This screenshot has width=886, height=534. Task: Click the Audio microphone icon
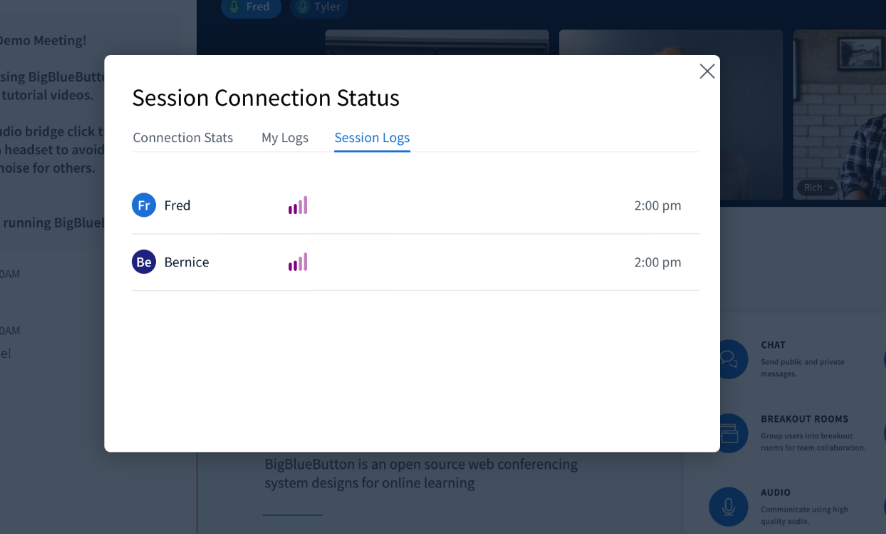pyautogui.click(x=728, y=507)
